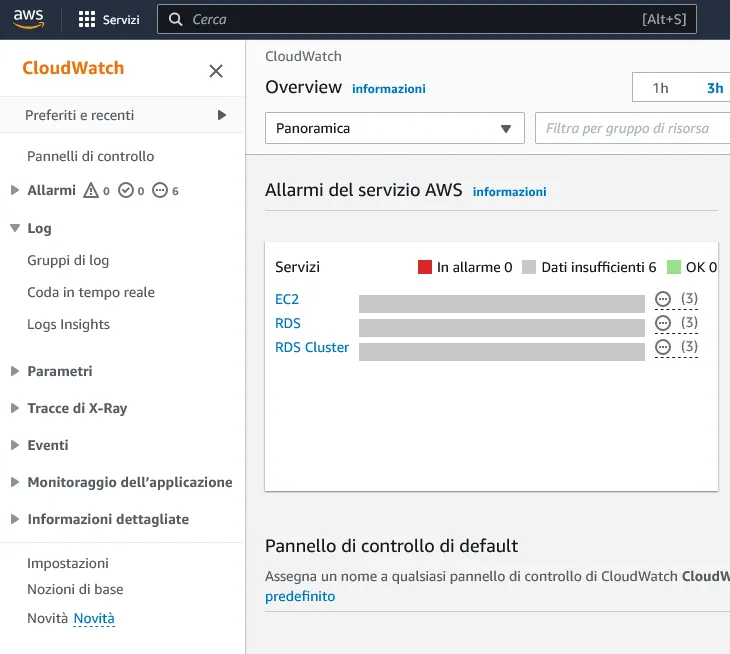Click the search magnifier icon
The height and width of the screenshot is (654, 730).
(x=176, y=19)
